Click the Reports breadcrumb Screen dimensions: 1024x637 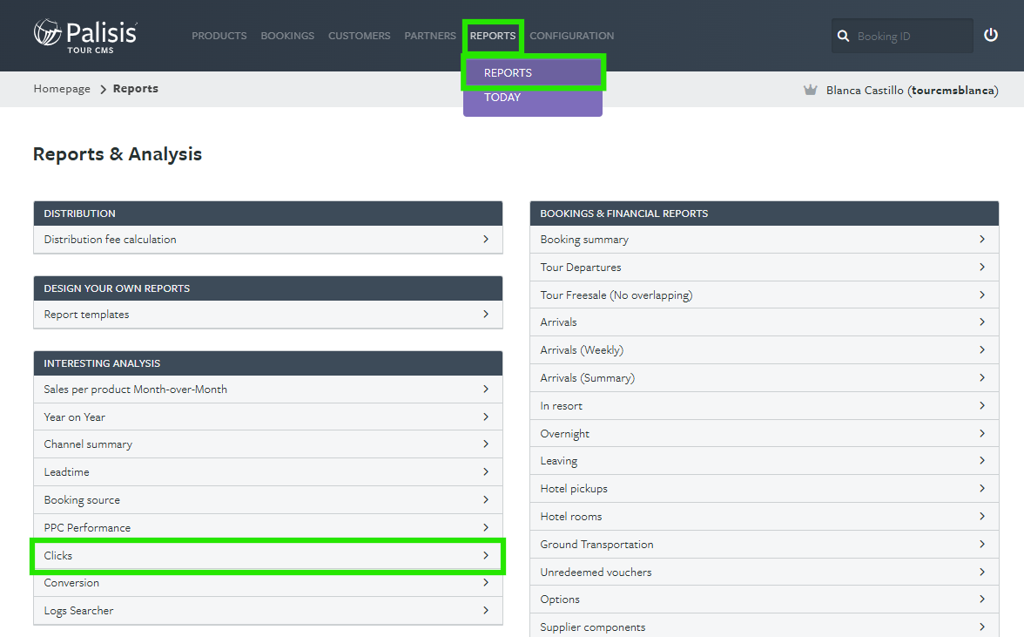click(135, 89)
